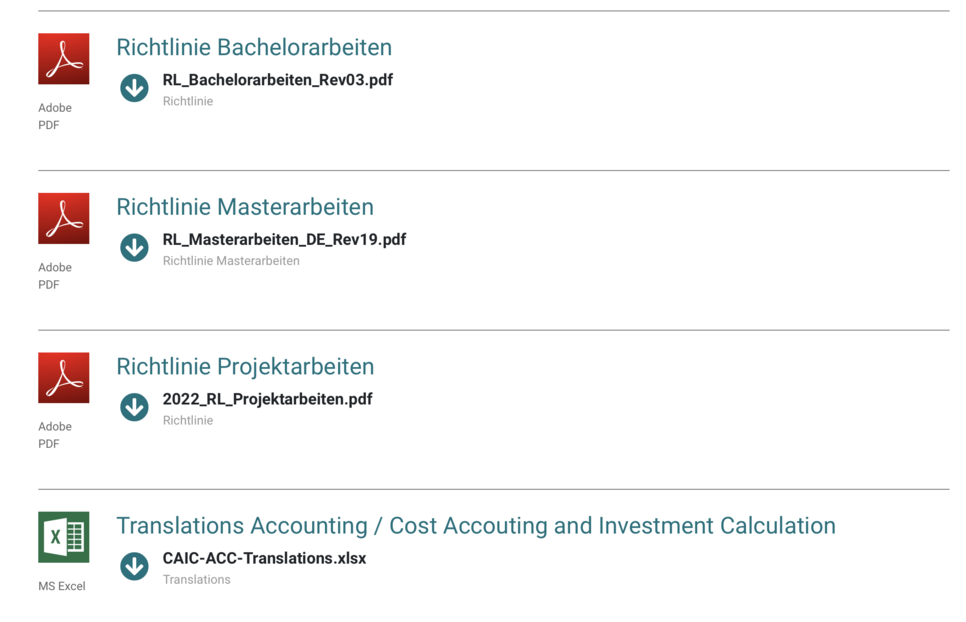Open the Richtlinie Bachelorarbeiten heading link
This screenshot has height=622, width=966.
254,47
